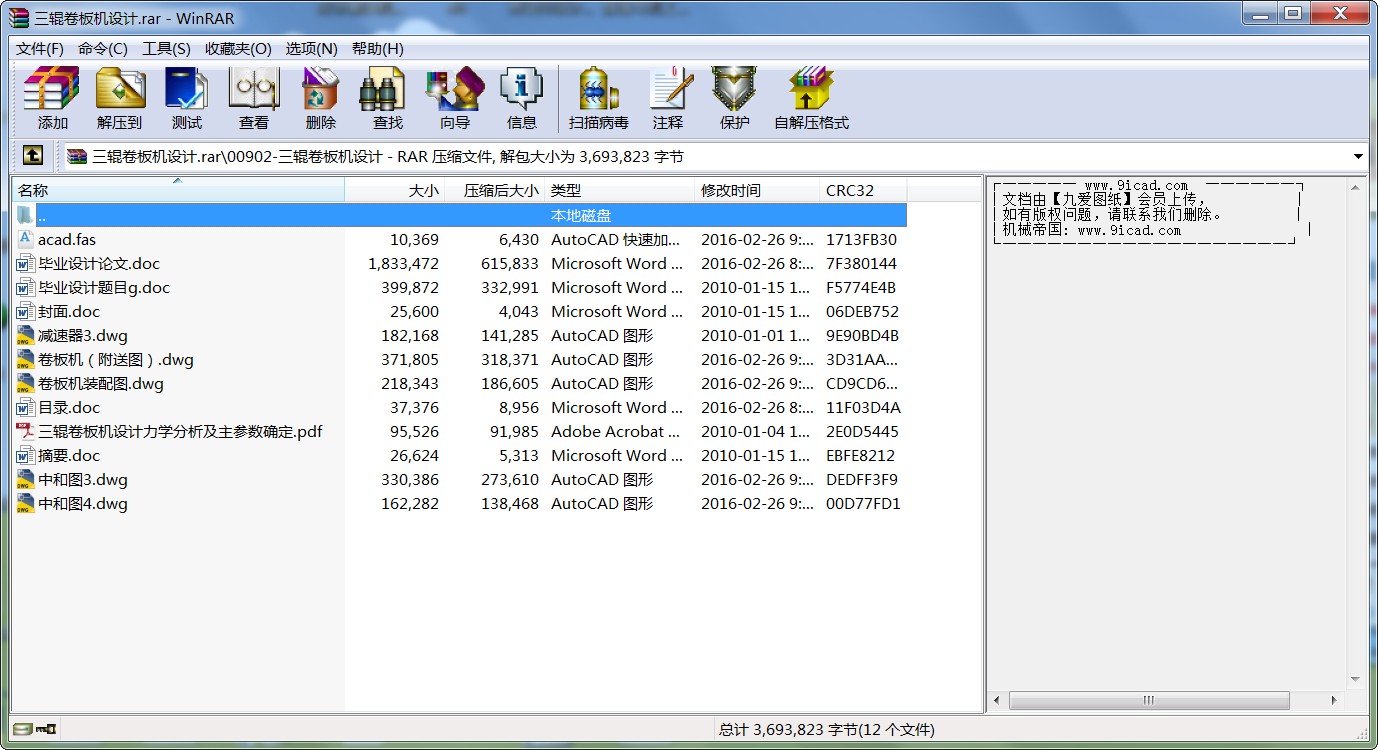Run the Test (测试) archive tool
1378x750 pixels.
tap(186, 98)
